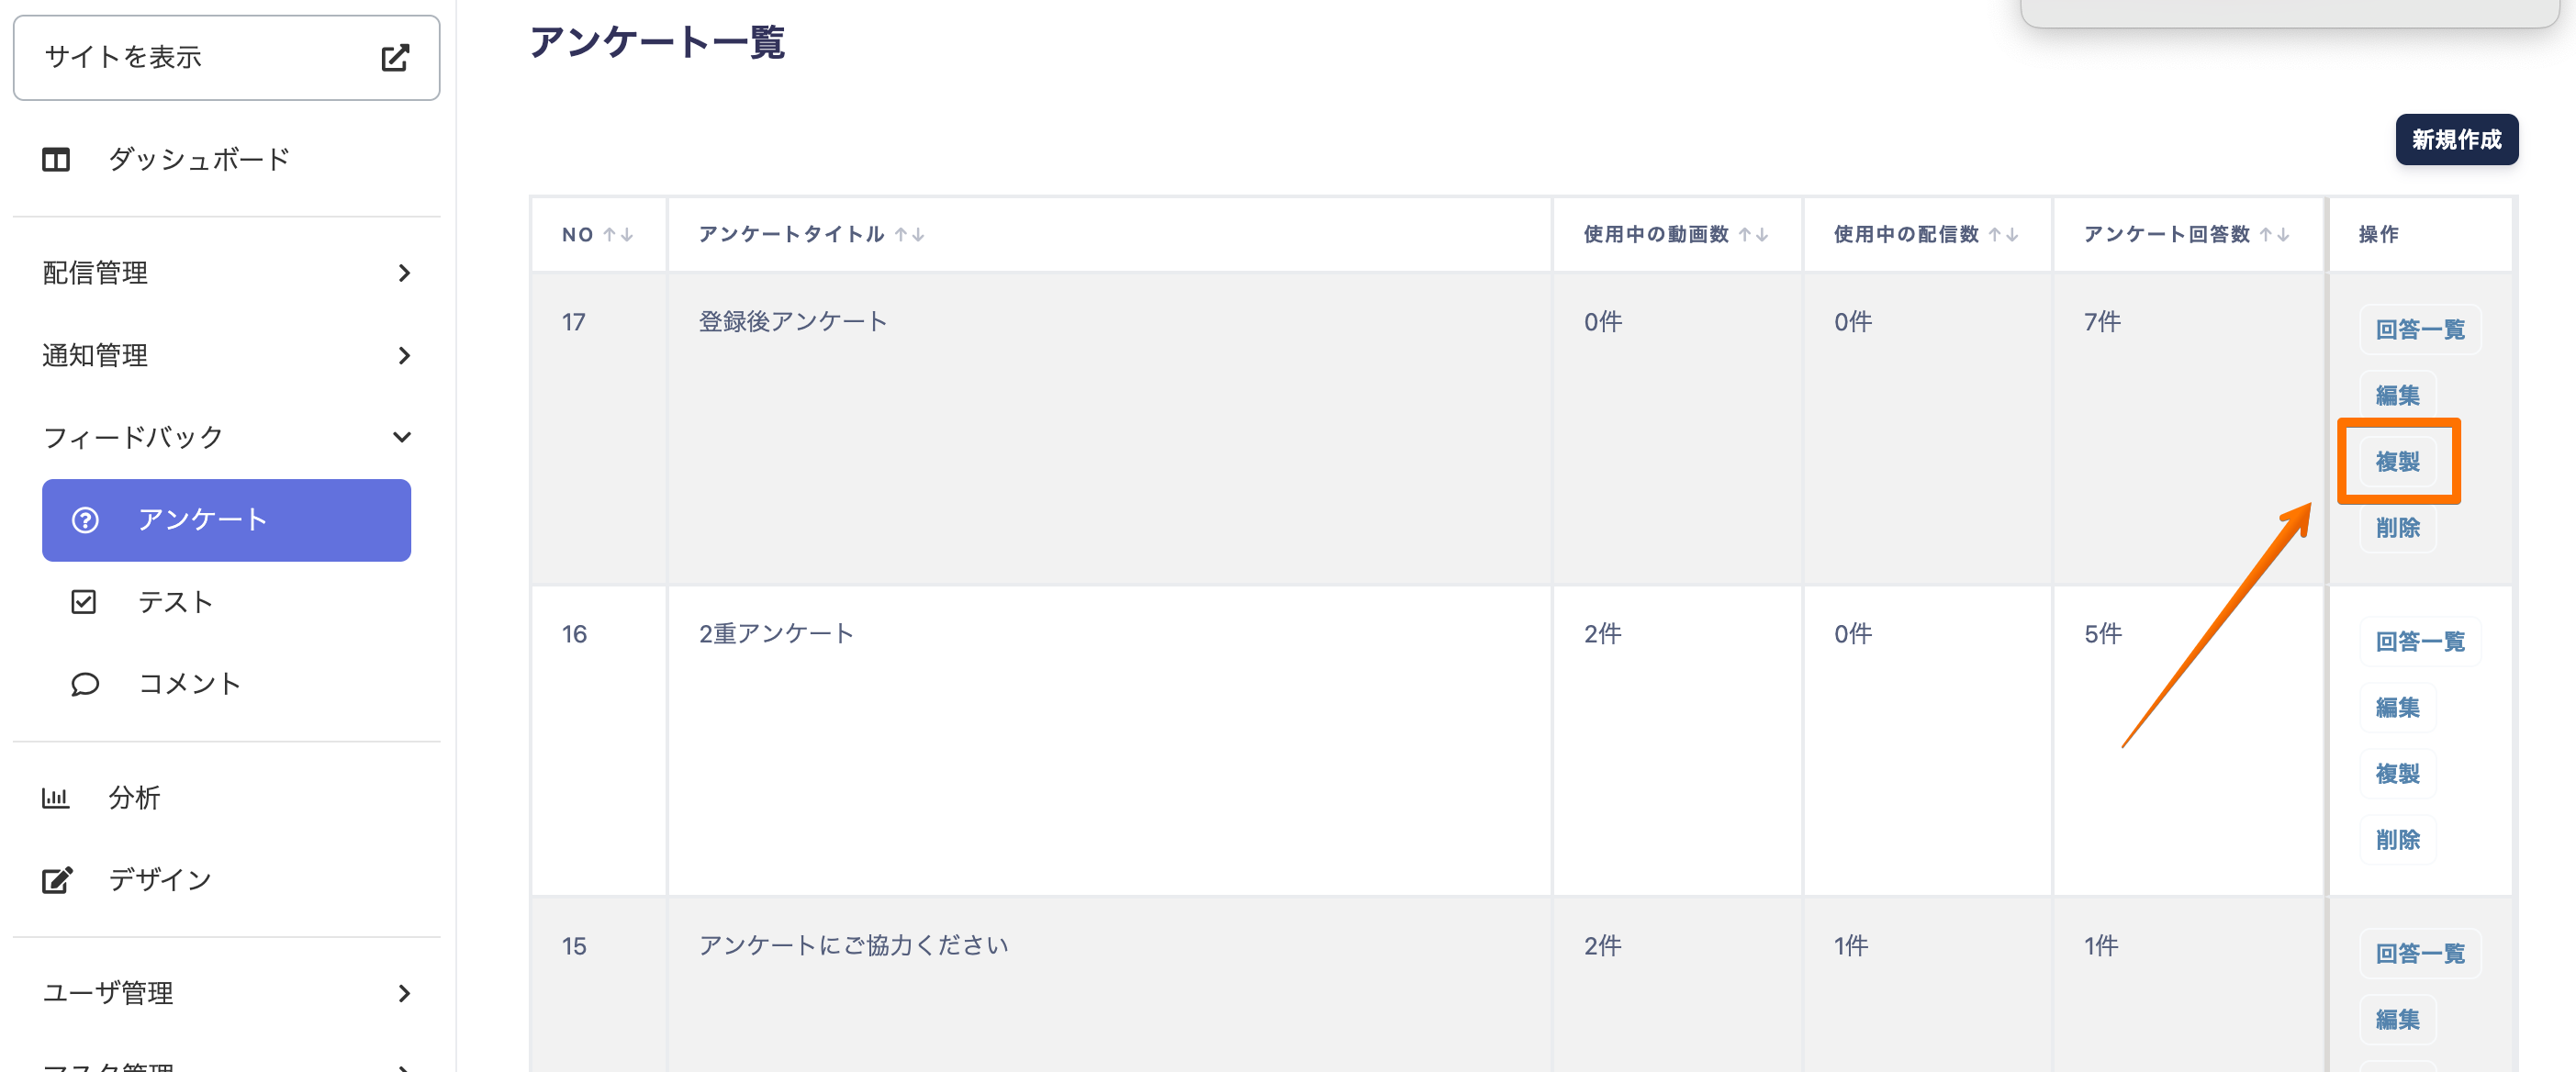Open the コメント menu item
This screenshot has width=2576, height=1072.
coord(190,684)
